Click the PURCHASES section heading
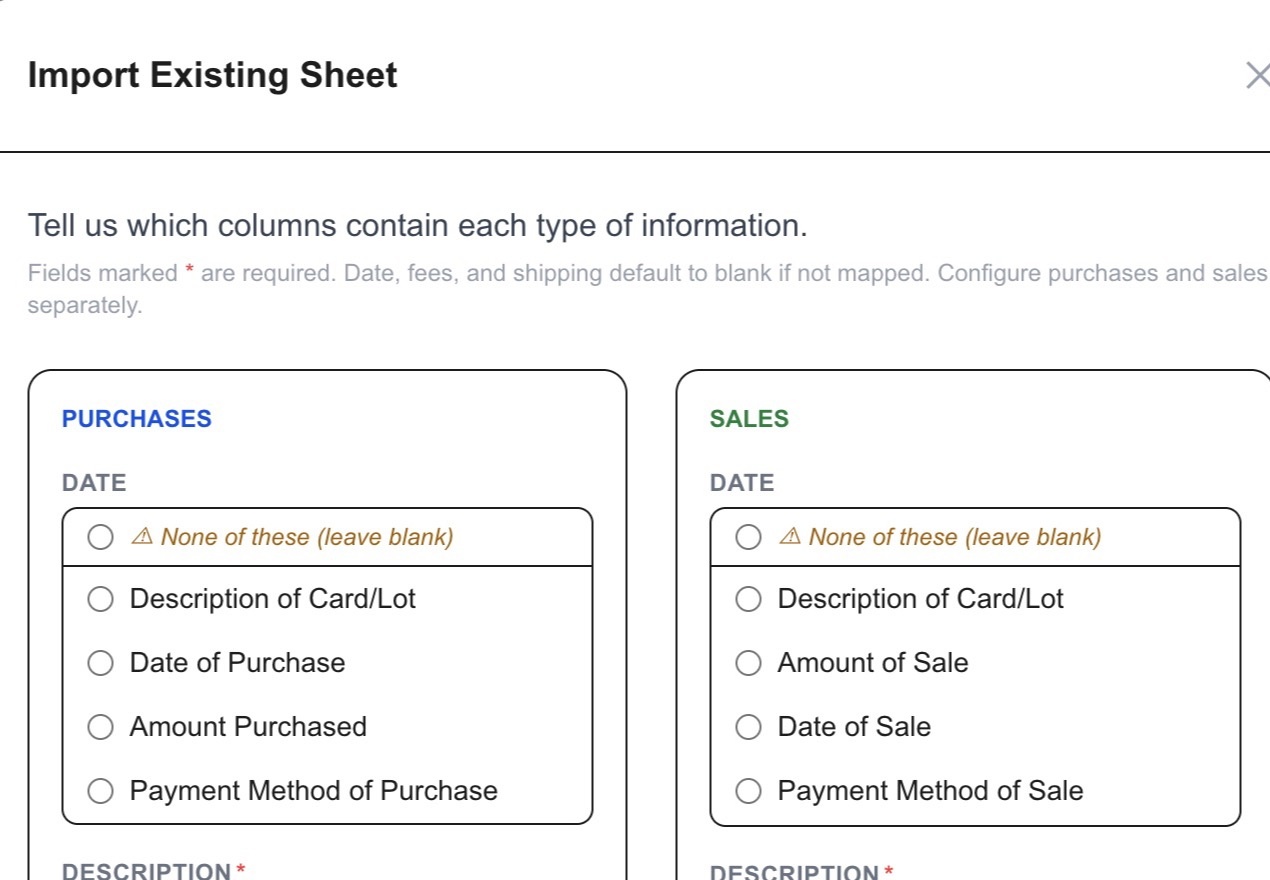 (x=137, y=419)
